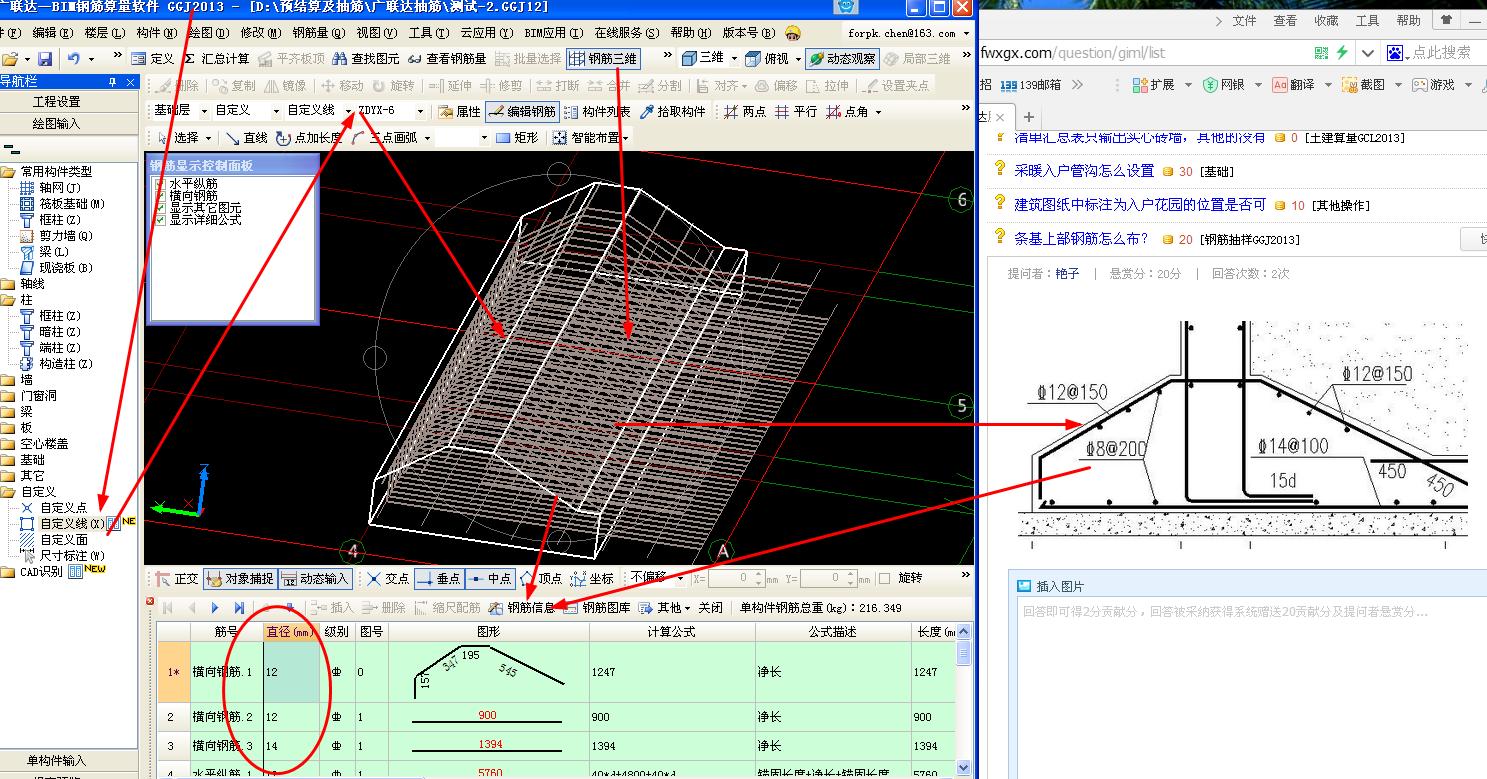This screenshot has width=1487, height=779.
Task: Open 云应用(Y) menu
Action: pyautogui.click(x=487, y=33)
